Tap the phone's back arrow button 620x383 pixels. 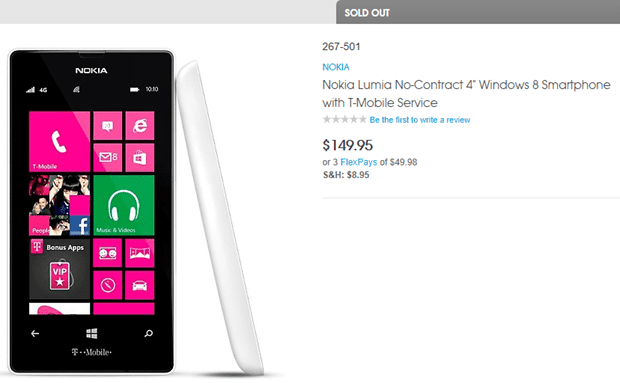coord(35,334)
